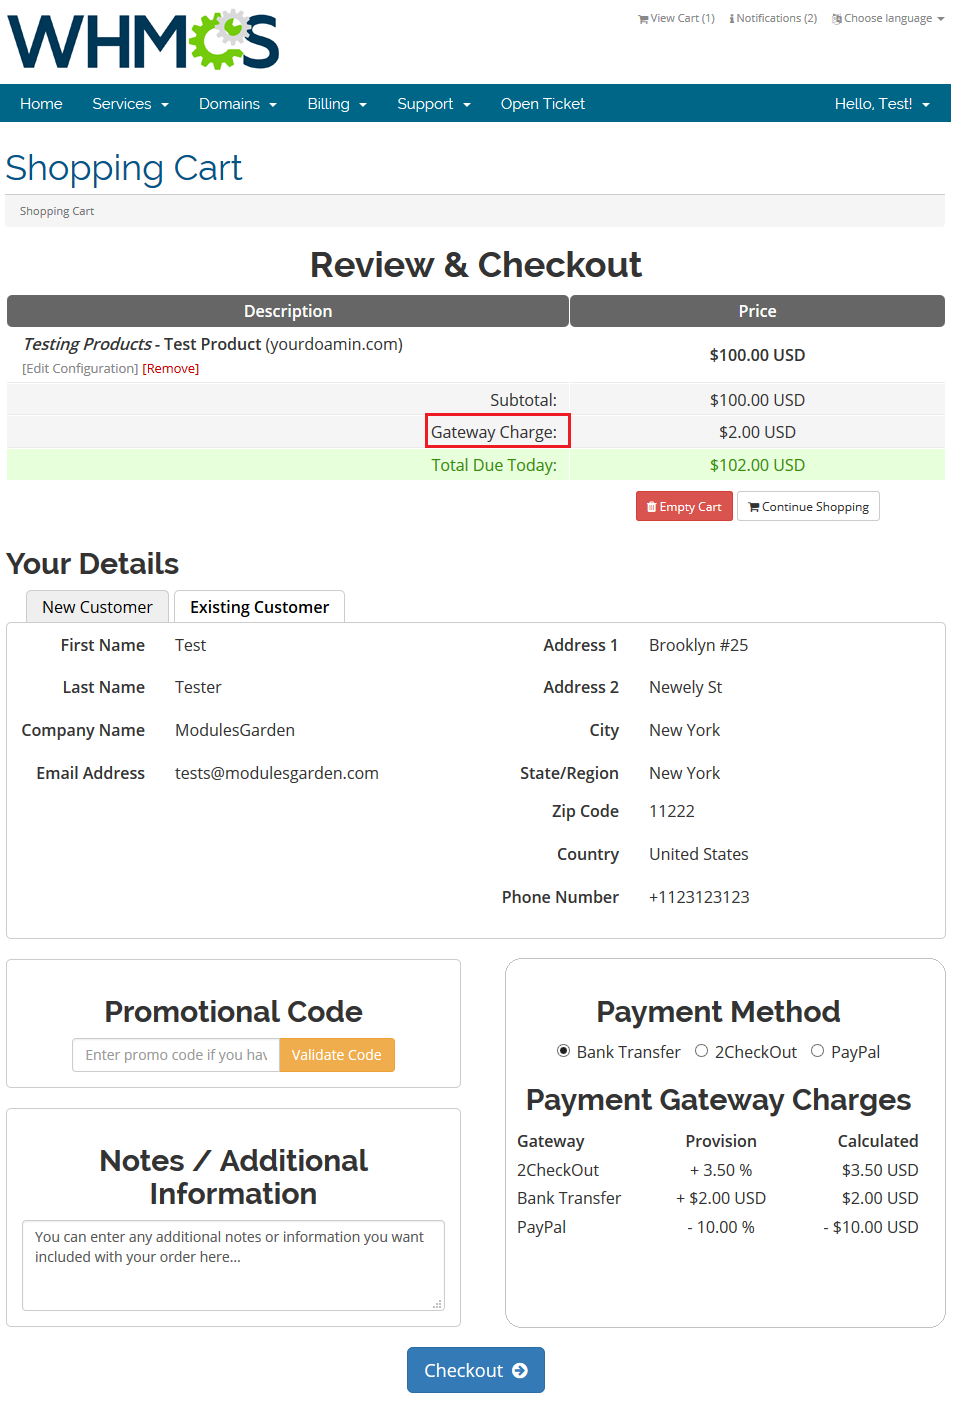
Task: Select Bank Transfer payment method
Action: 564,1051
